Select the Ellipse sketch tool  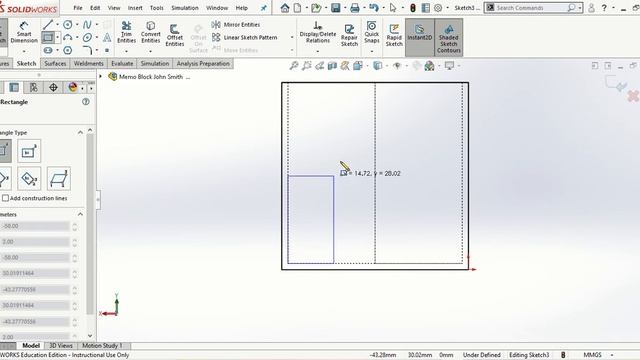[x=87, y=38]
